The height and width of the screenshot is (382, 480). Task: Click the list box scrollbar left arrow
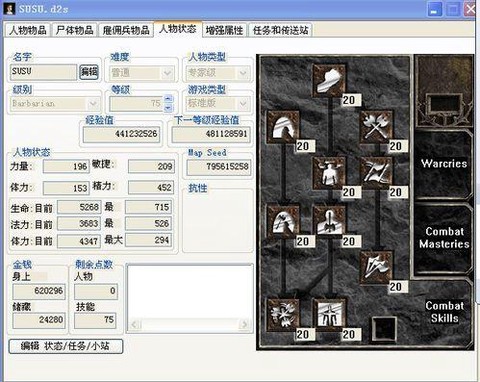tap(135, 324)
